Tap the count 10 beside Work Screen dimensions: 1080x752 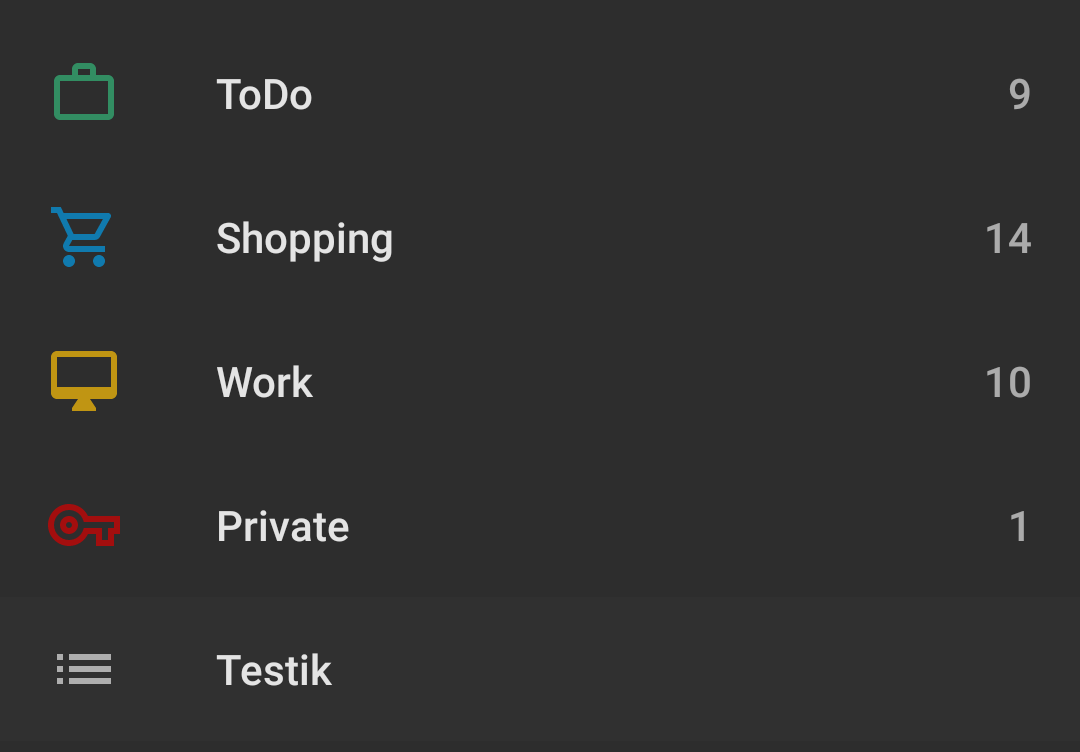[1008, 383]
